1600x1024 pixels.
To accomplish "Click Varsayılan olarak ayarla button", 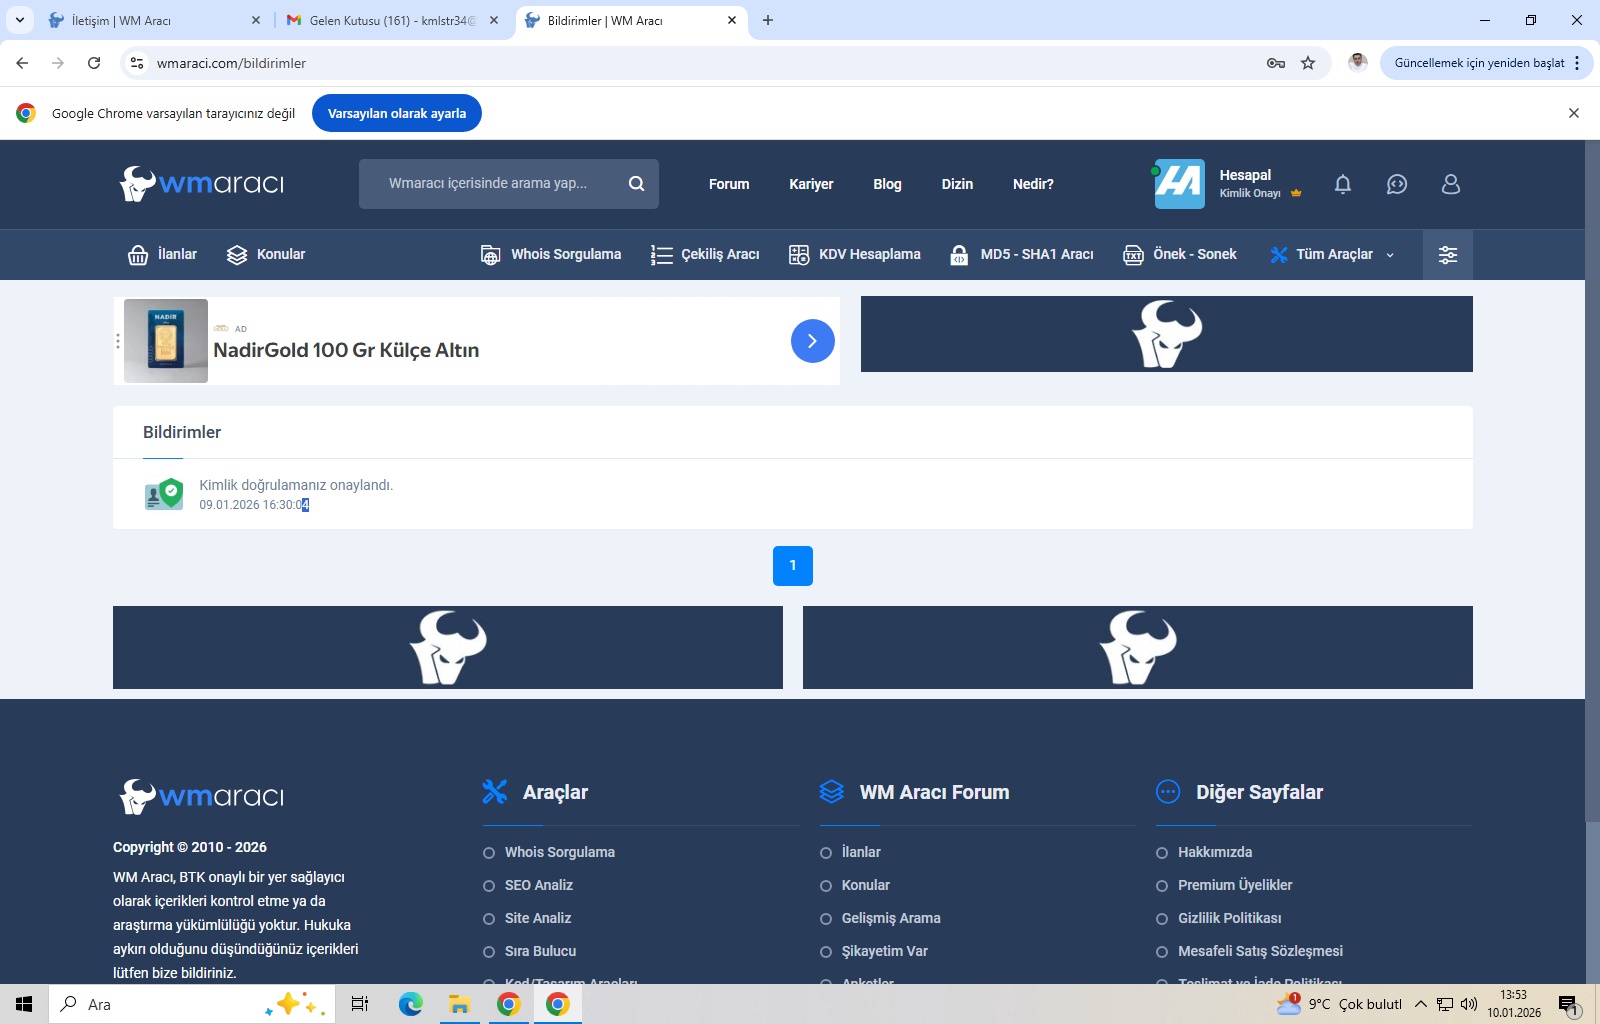I will [397, 113].
